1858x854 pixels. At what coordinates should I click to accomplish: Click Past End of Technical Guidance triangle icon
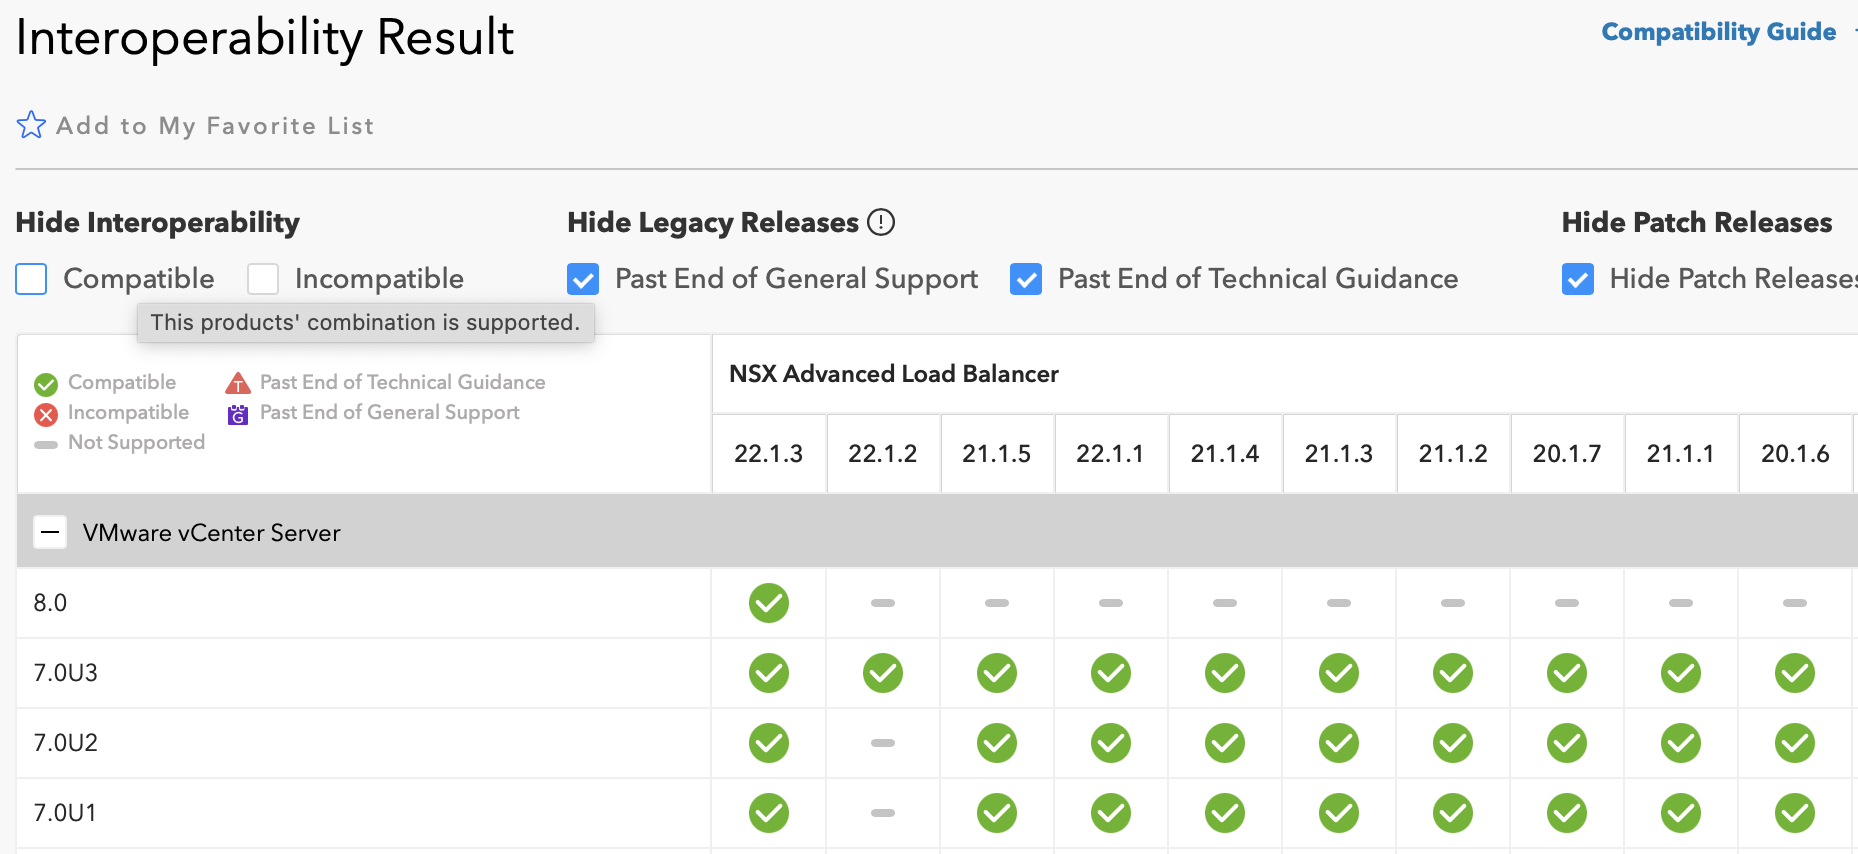pyautogui.click(x=238, y=383)
